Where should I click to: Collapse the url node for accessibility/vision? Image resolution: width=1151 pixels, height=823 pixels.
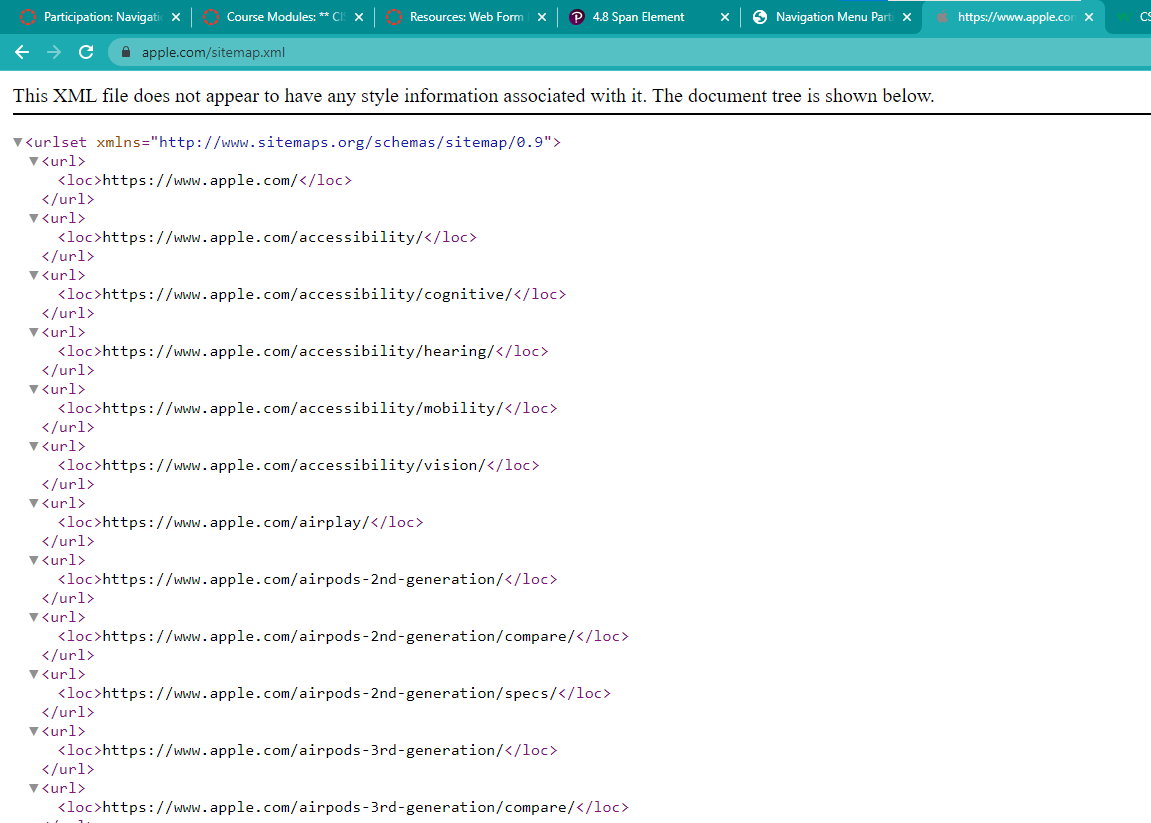coord(34,446)
